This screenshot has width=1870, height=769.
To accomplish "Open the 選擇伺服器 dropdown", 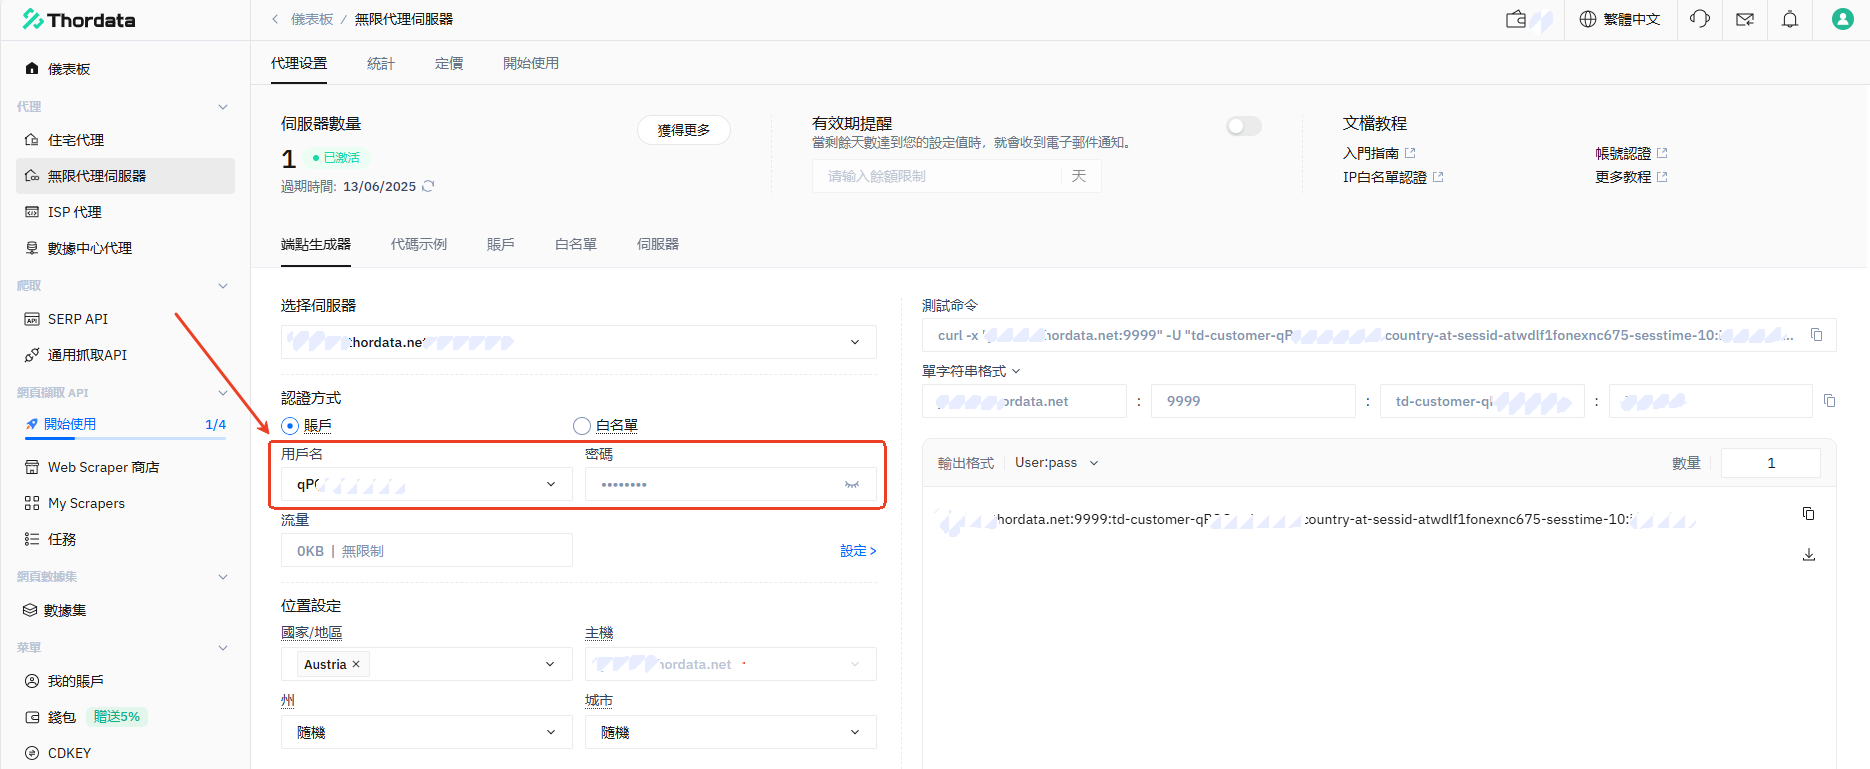I will point(578,342).
